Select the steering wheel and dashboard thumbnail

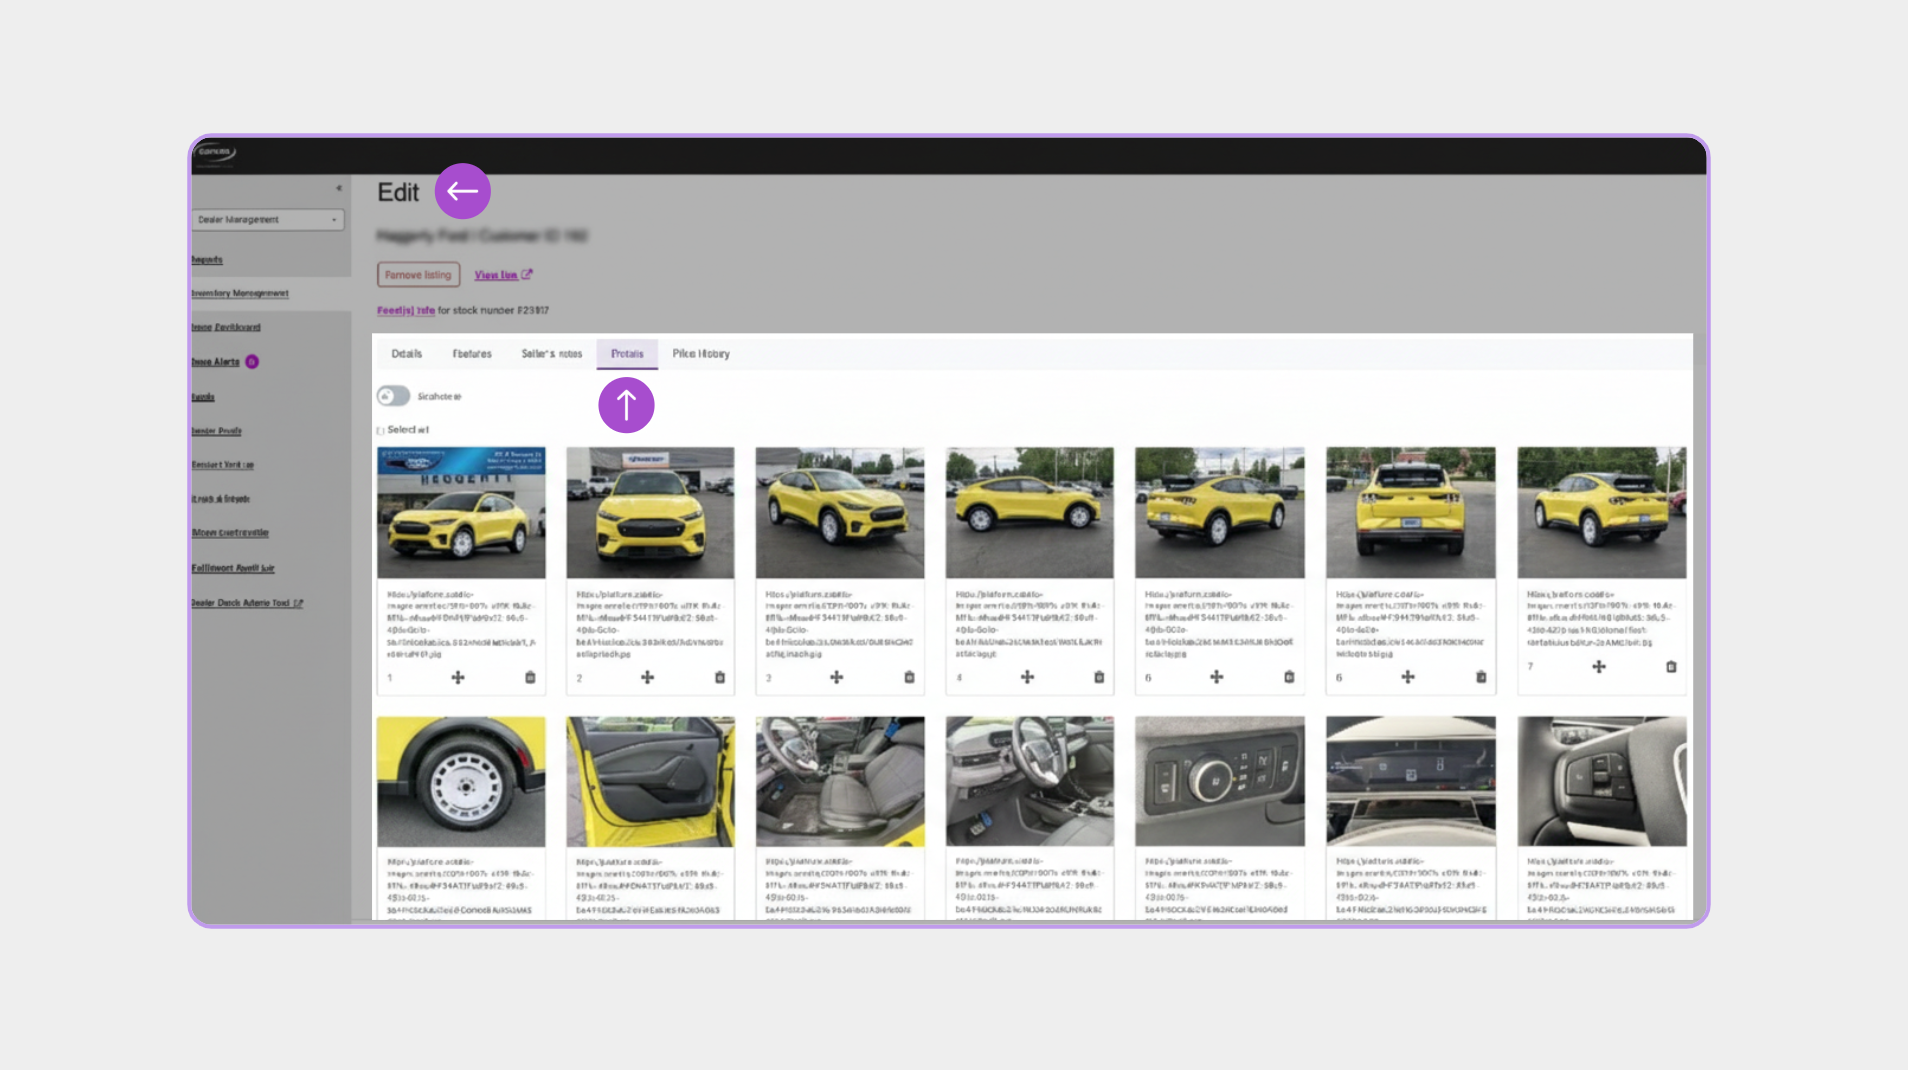(1030, 782)
